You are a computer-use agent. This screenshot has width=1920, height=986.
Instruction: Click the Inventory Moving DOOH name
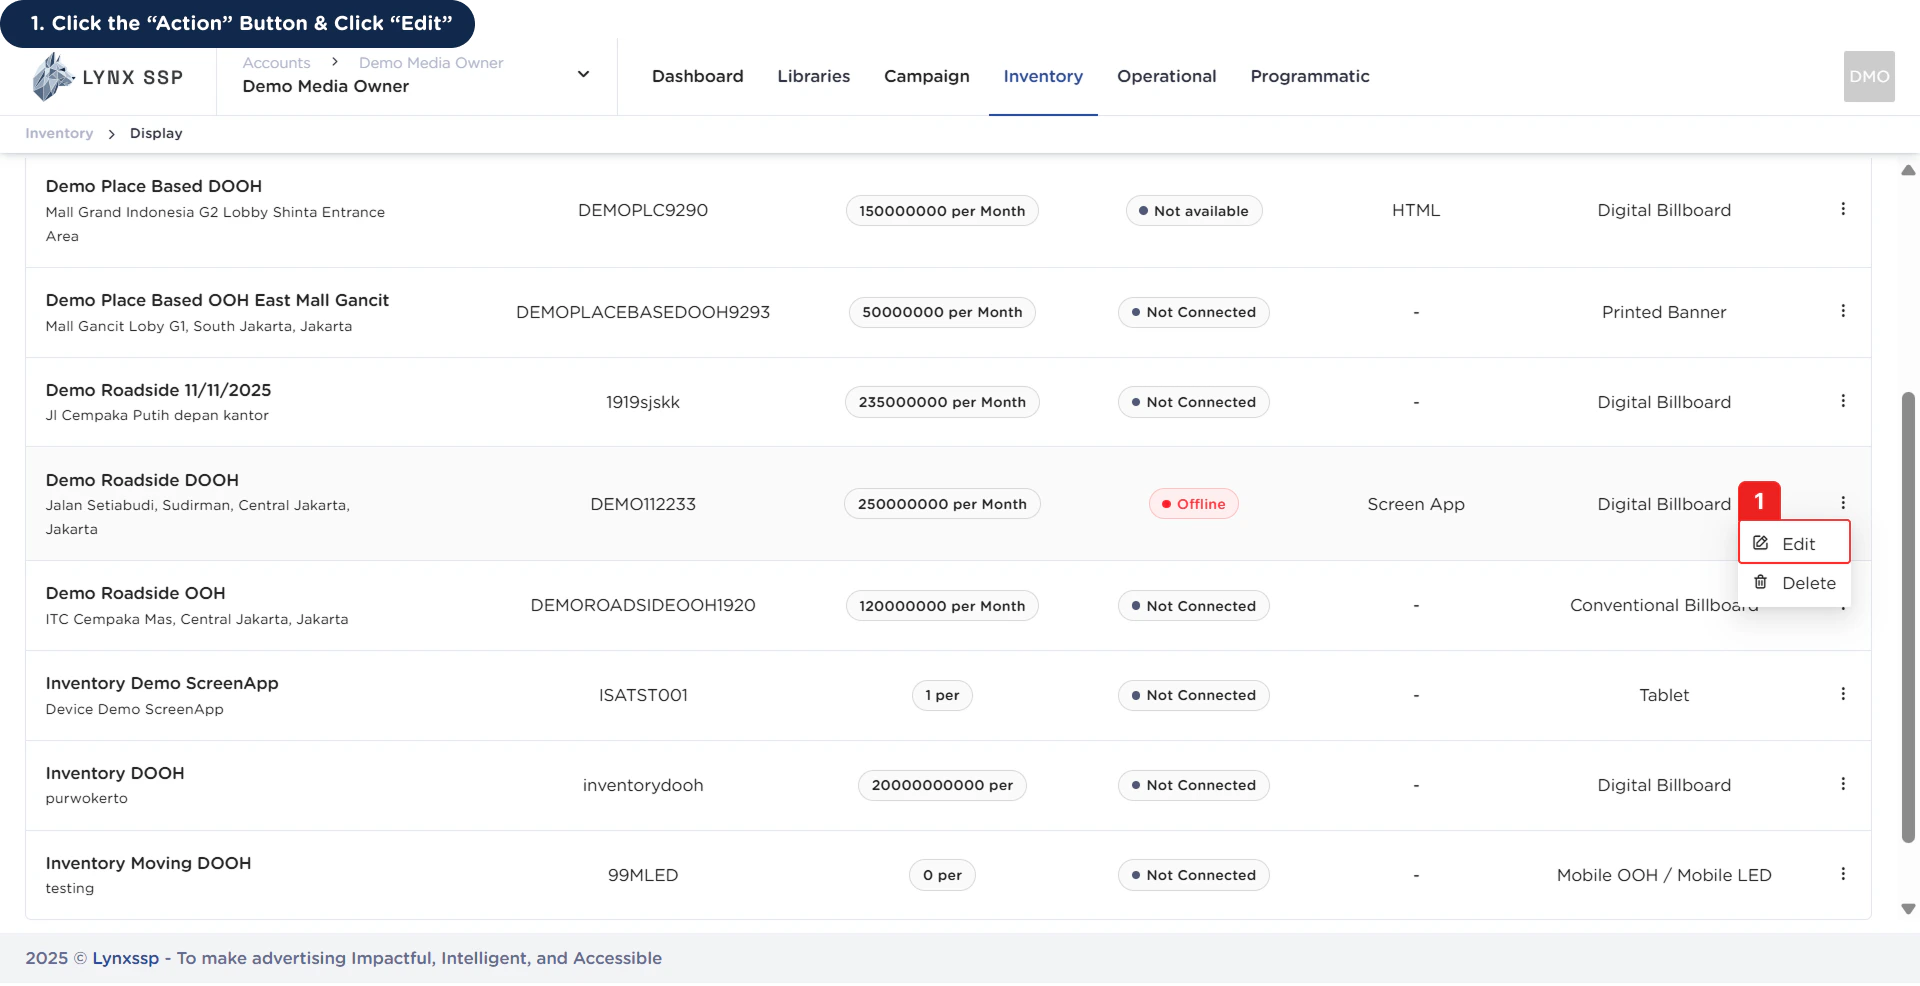point(148,863)
